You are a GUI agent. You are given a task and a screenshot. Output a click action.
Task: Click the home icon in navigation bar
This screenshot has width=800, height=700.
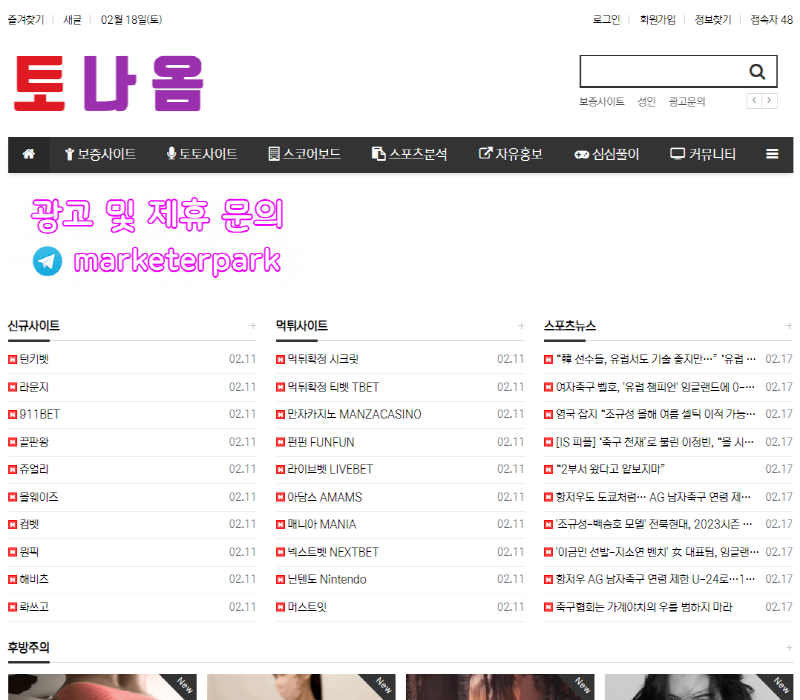click(x=29, y=154)
